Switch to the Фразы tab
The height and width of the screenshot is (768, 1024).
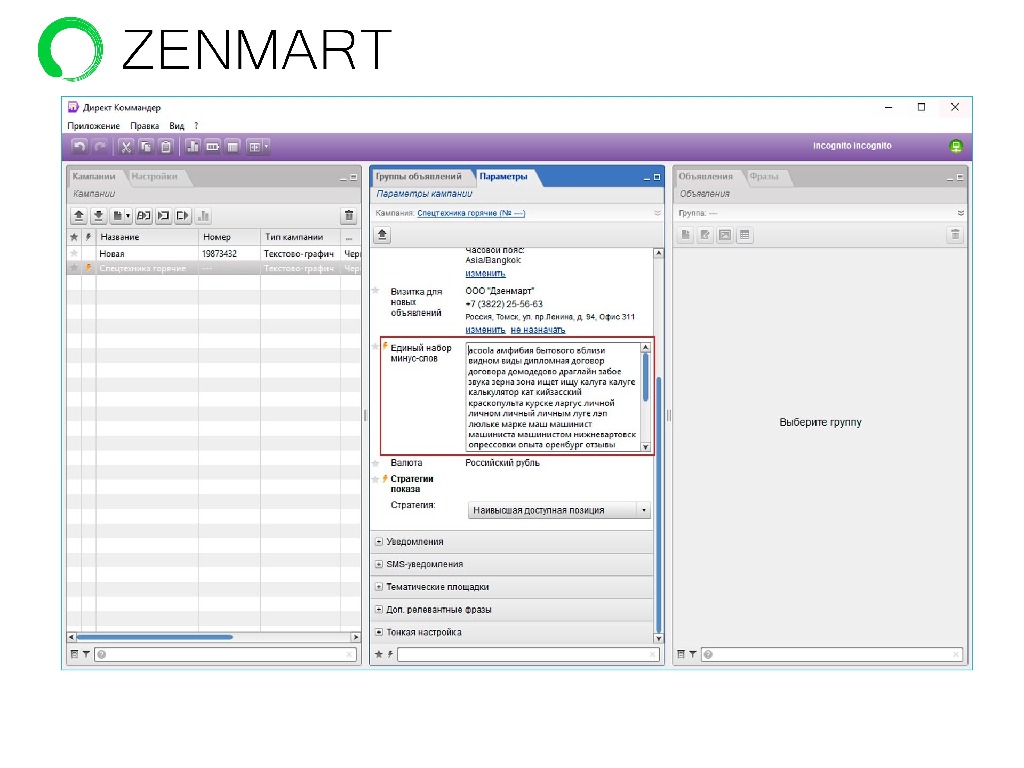(763, 176)
